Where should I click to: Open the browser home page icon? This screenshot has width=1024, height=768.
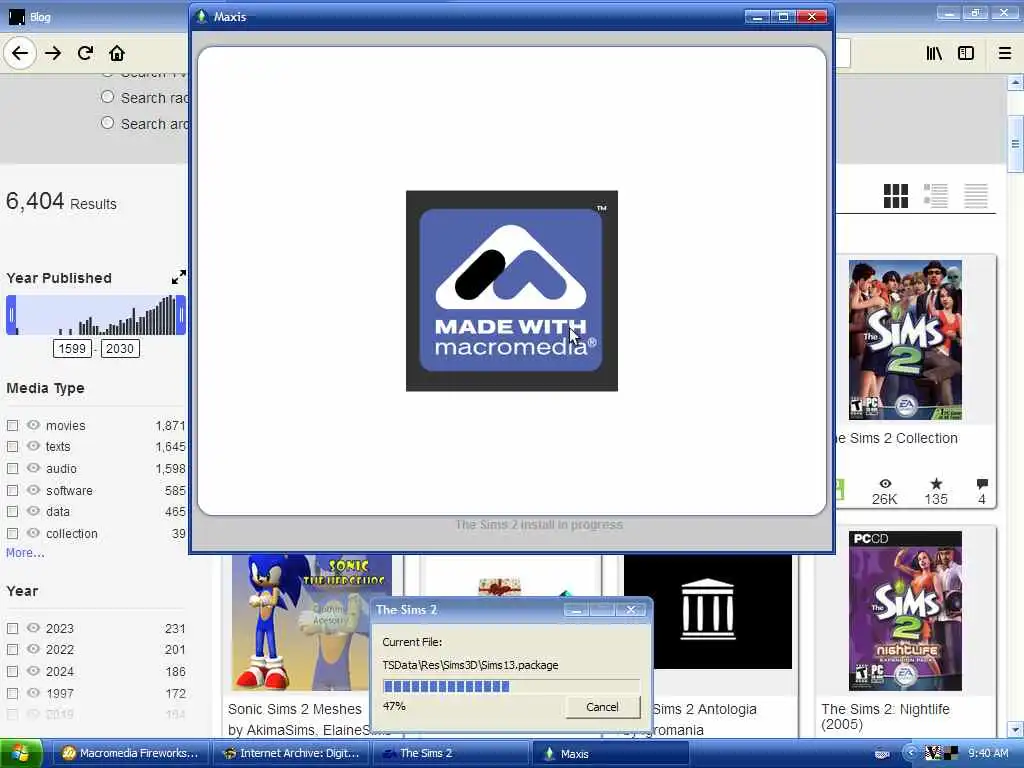pos(117,53)
